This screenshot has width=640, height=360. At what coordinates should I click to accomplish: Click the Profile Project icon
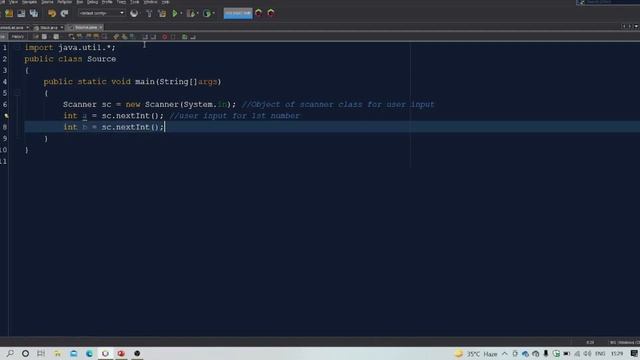(207, 13)
